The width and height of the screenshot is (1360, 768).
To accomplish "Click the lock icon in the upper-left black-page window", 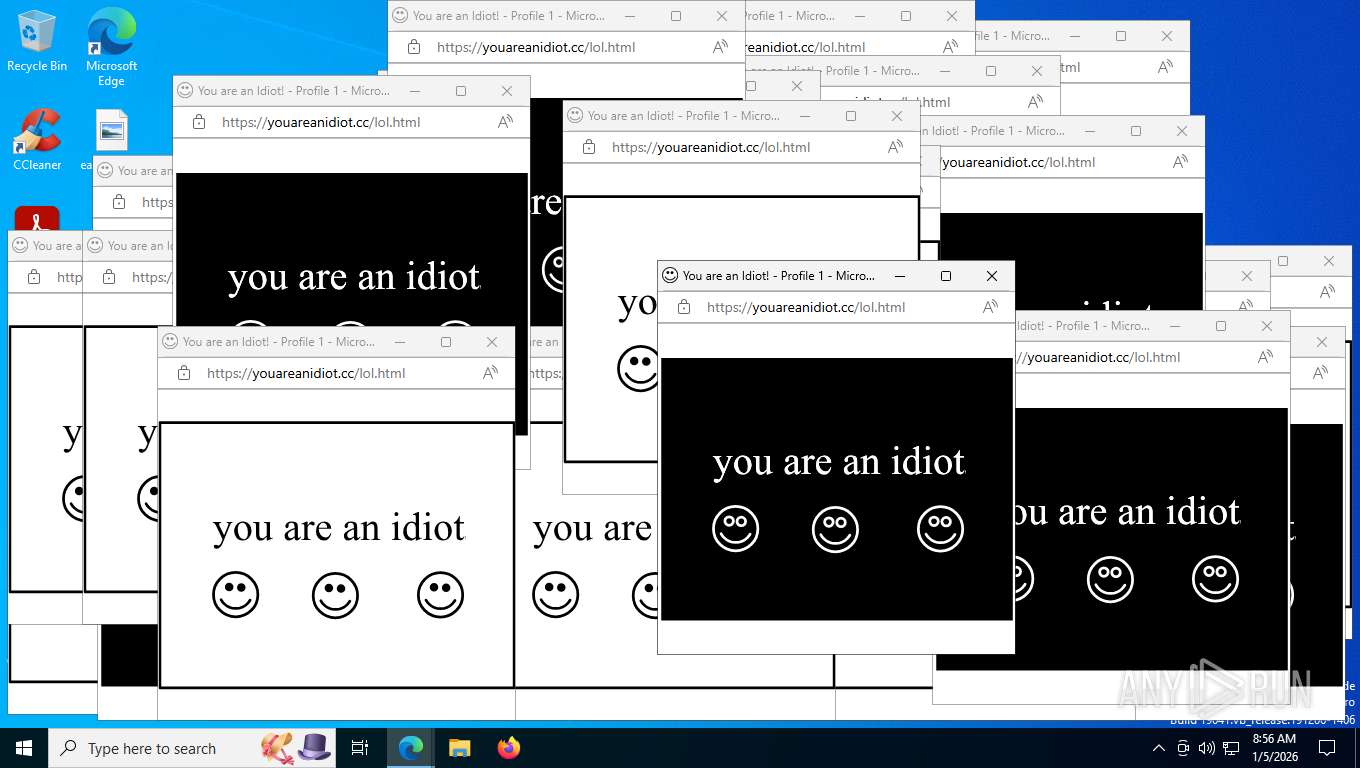I will 199,123.
